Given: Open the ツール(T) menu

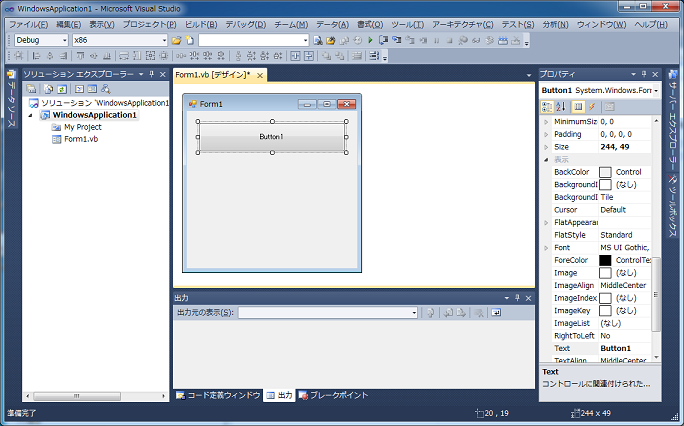Looking at the screenshot, I should tap(407, 25).
